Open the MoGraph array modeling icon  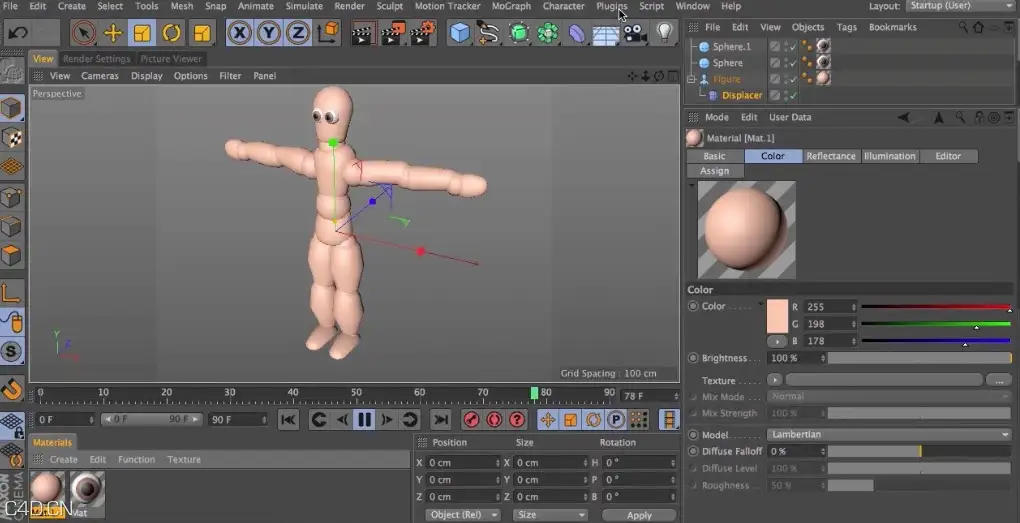pos(548,33)
